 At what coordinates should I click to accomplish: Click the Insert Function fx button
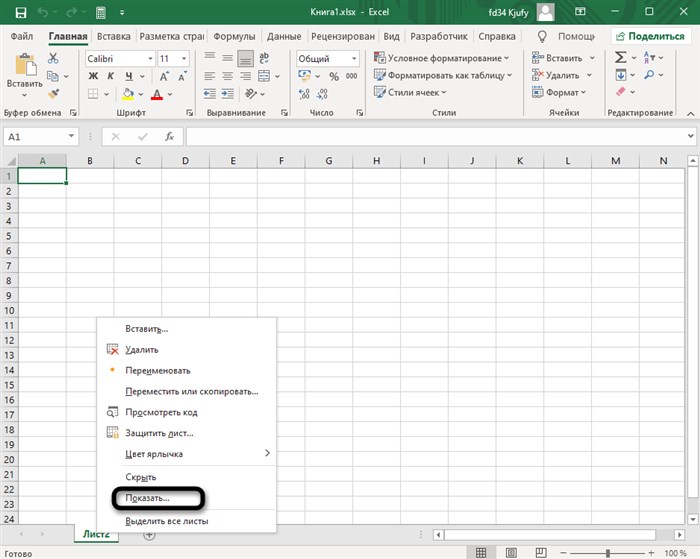[x=169, y=137]
